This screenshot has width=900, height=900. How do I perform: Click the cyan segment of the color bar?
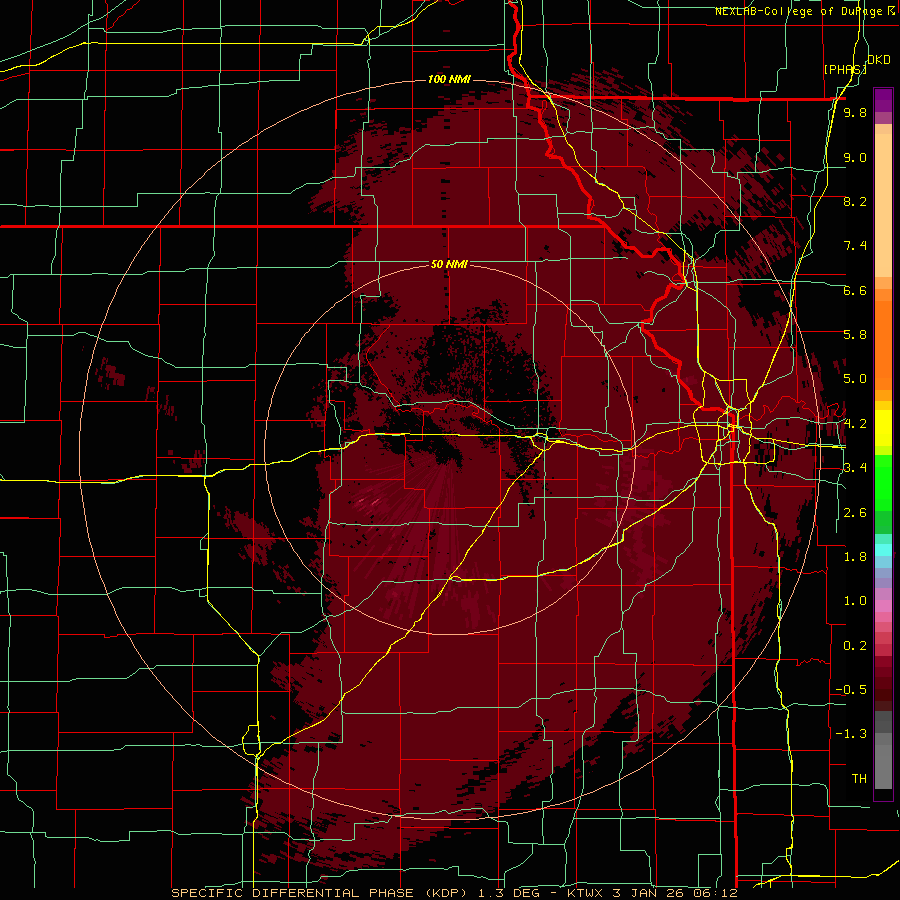pos(883,549)
